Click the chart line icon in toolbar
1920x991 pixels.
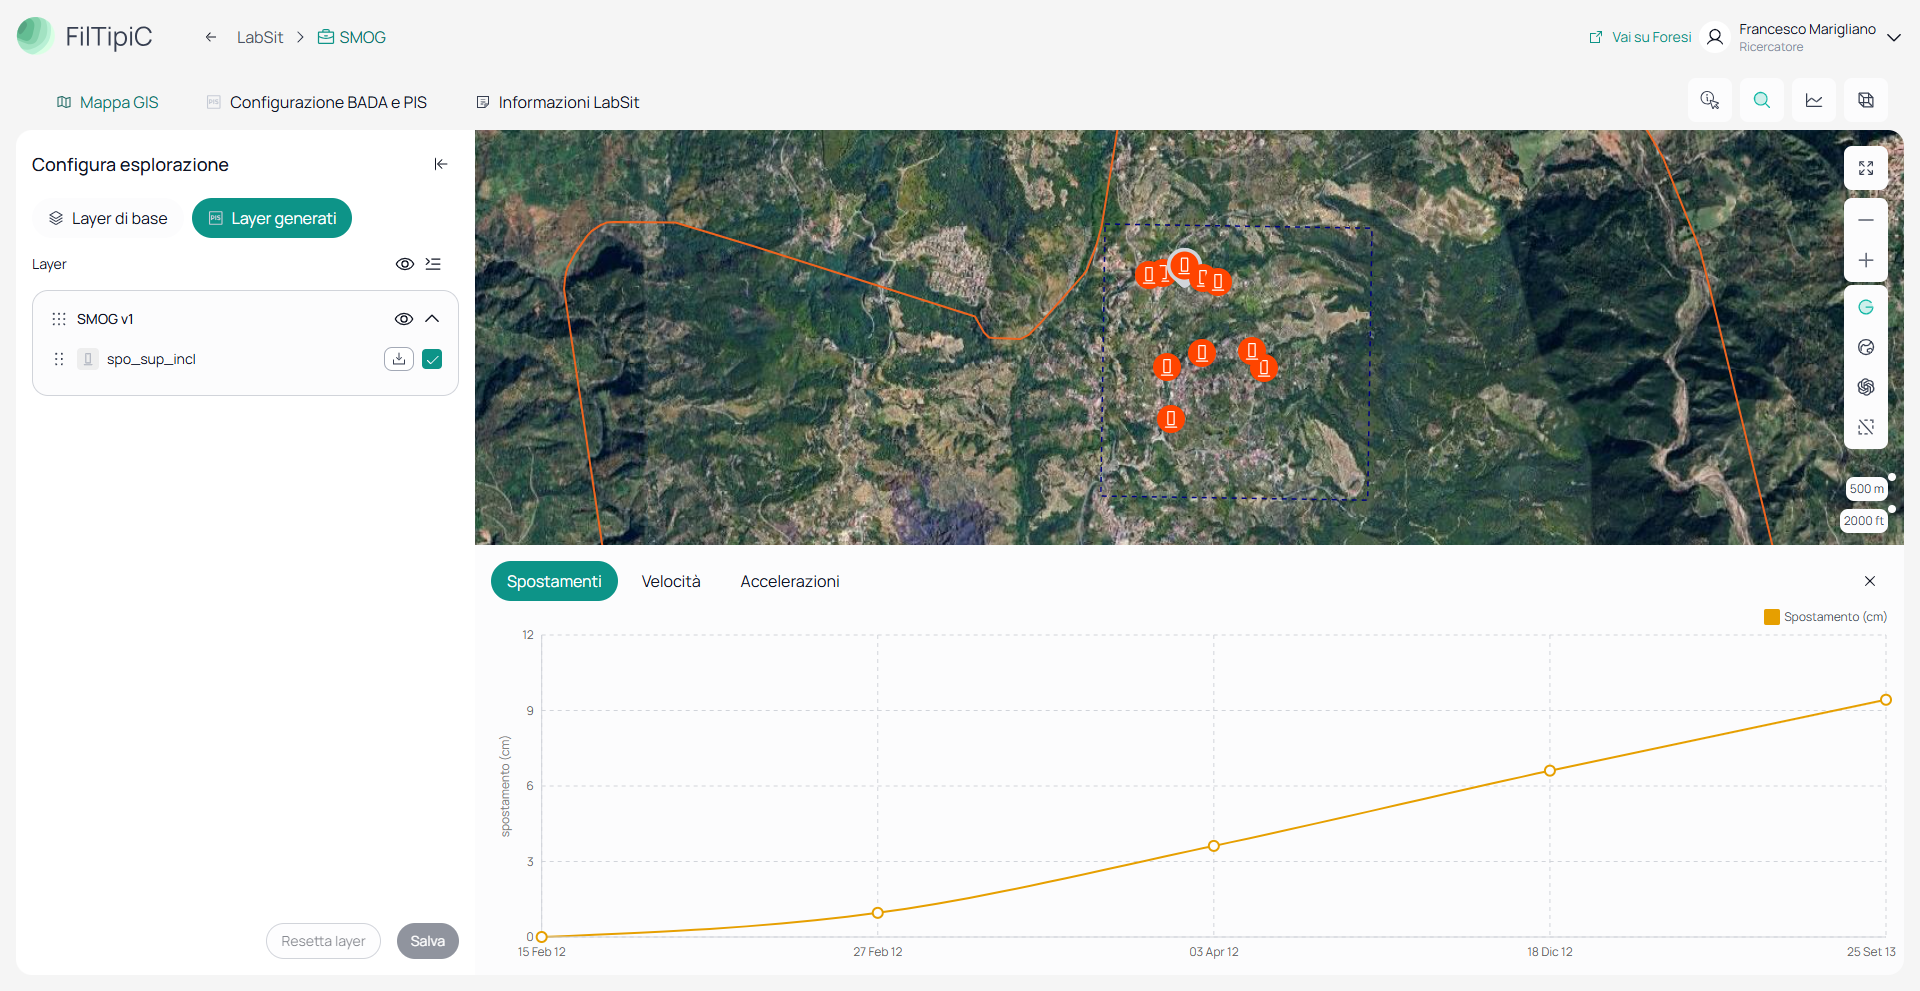click(x=1813, y=100)
